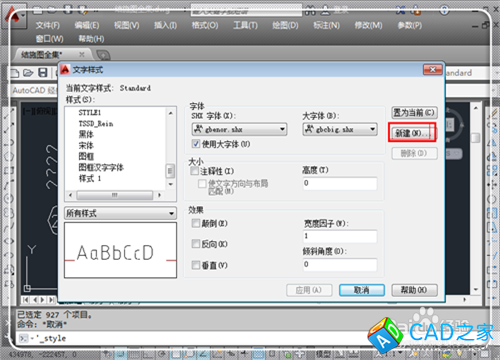Select the Move tool in modify toolbar
This screenshot has width=500, height=360.
492,185
